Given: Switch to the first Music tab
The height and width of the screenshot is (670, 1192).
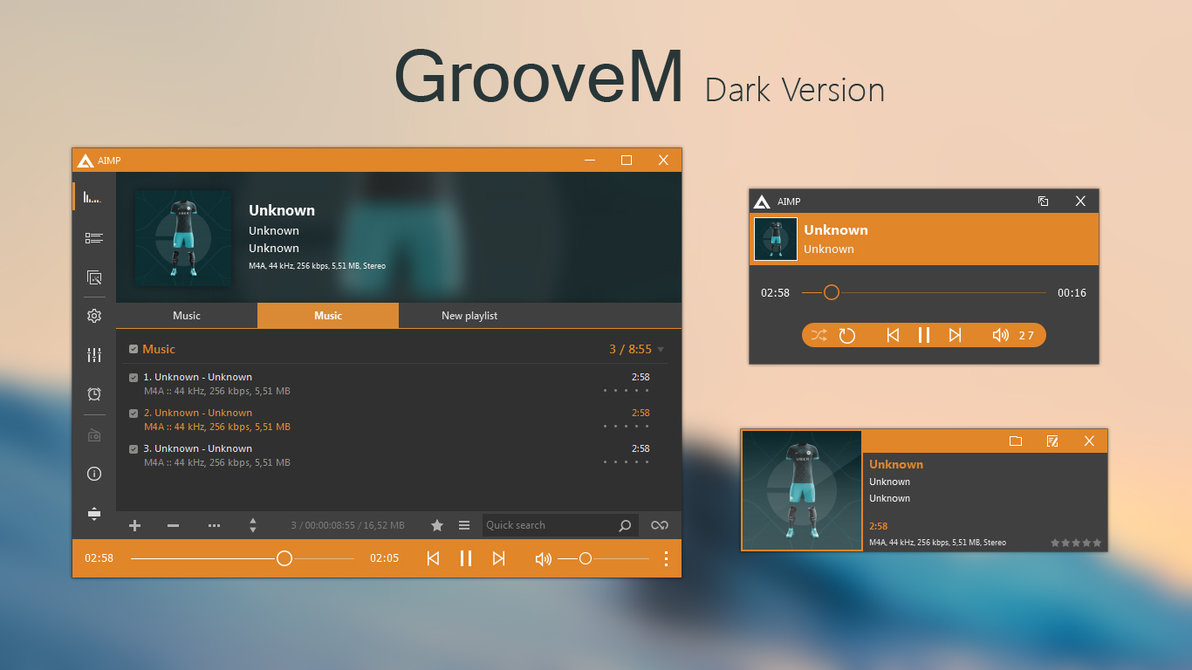Looking at the screenshot, I should (x=186, y=316).
